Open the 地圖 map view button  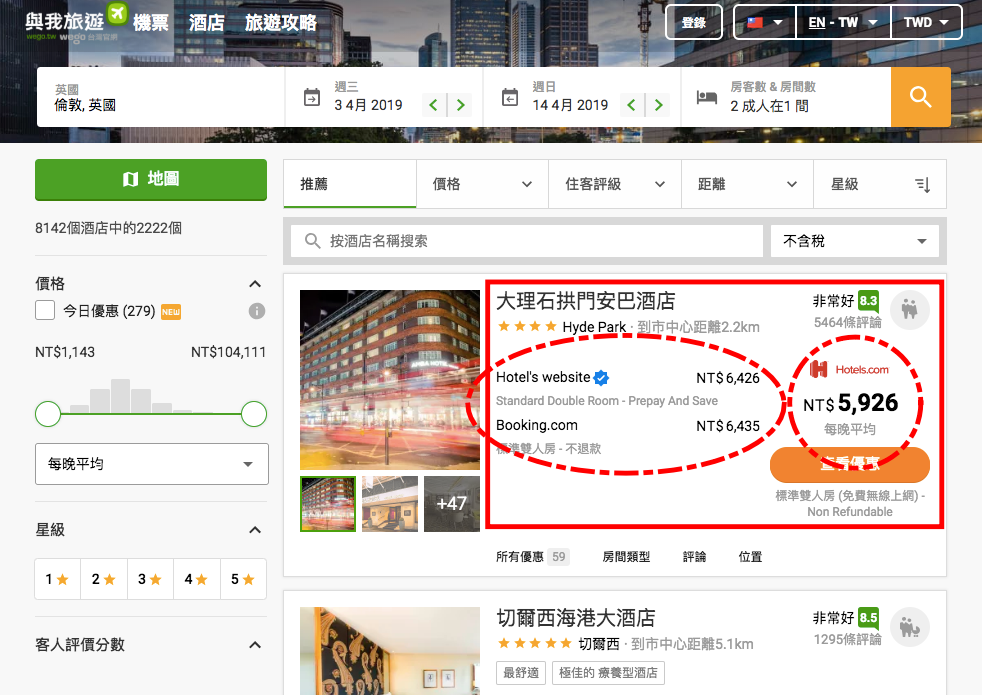tap(151, 180)
